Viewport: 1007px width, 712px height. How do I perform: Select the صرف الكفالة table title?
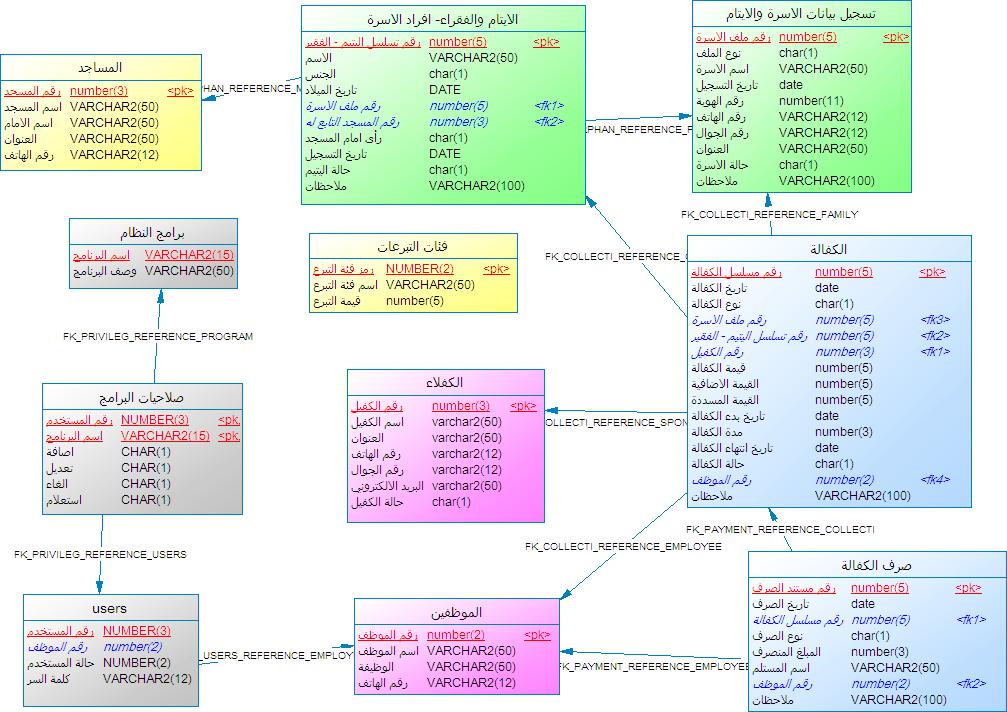[x=876, y=565]
